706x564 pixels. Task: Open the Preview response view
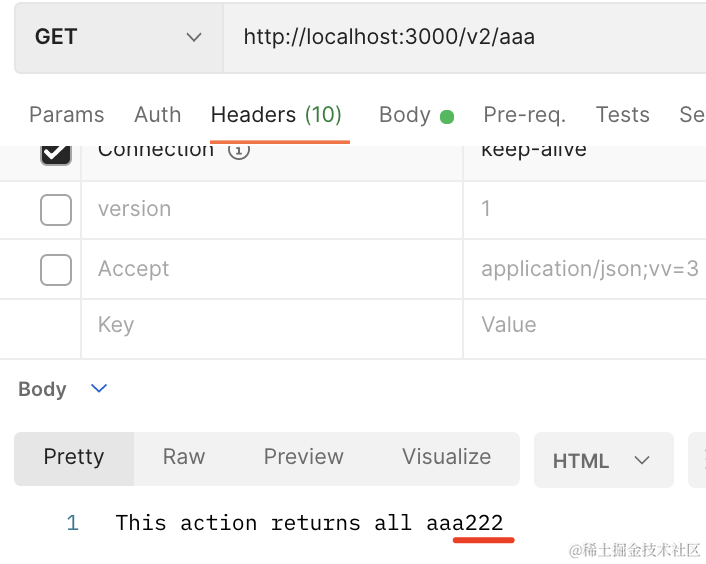[x=303, y=457]
